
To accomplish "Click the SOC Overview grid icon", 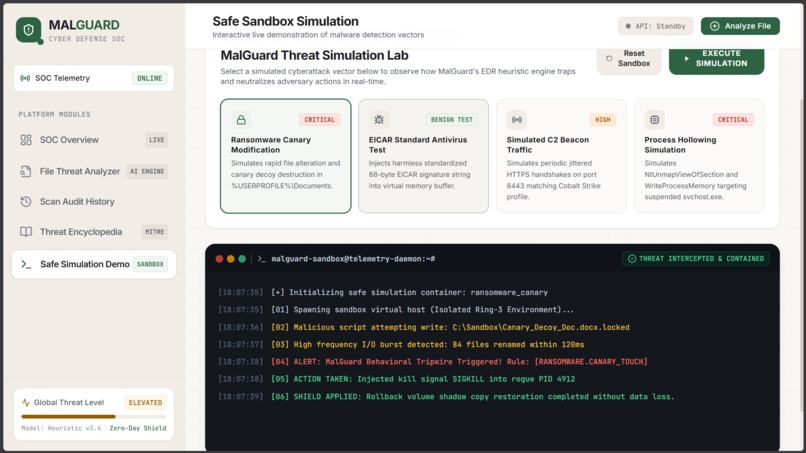I will [26, 140].
